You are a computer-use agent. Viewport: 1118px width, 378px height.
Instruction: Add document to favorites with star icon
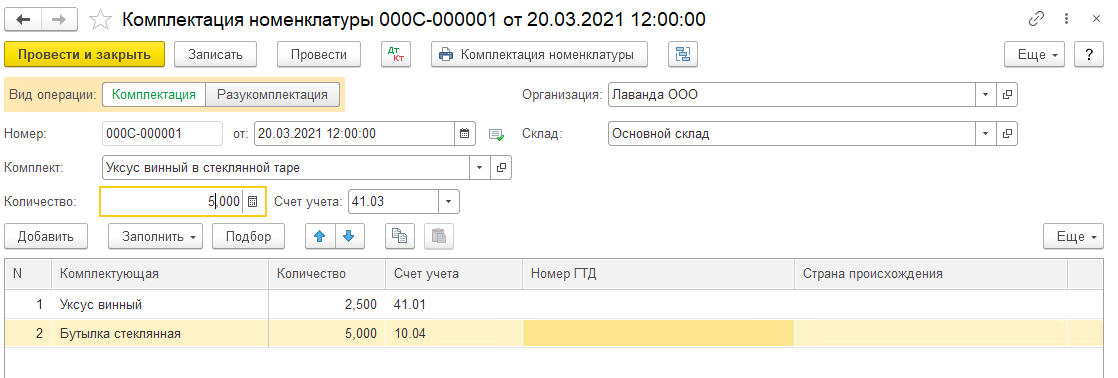click(102, 20)
